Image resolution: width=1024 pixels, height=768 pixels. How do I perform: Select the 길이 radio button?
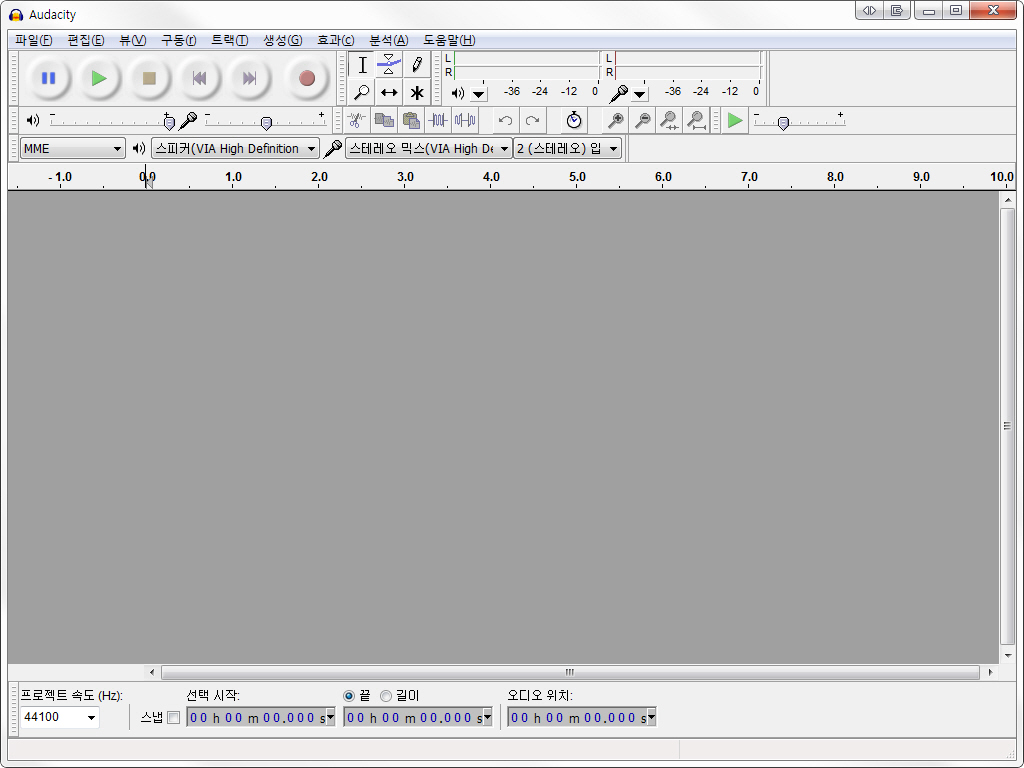tap(386, 696)
